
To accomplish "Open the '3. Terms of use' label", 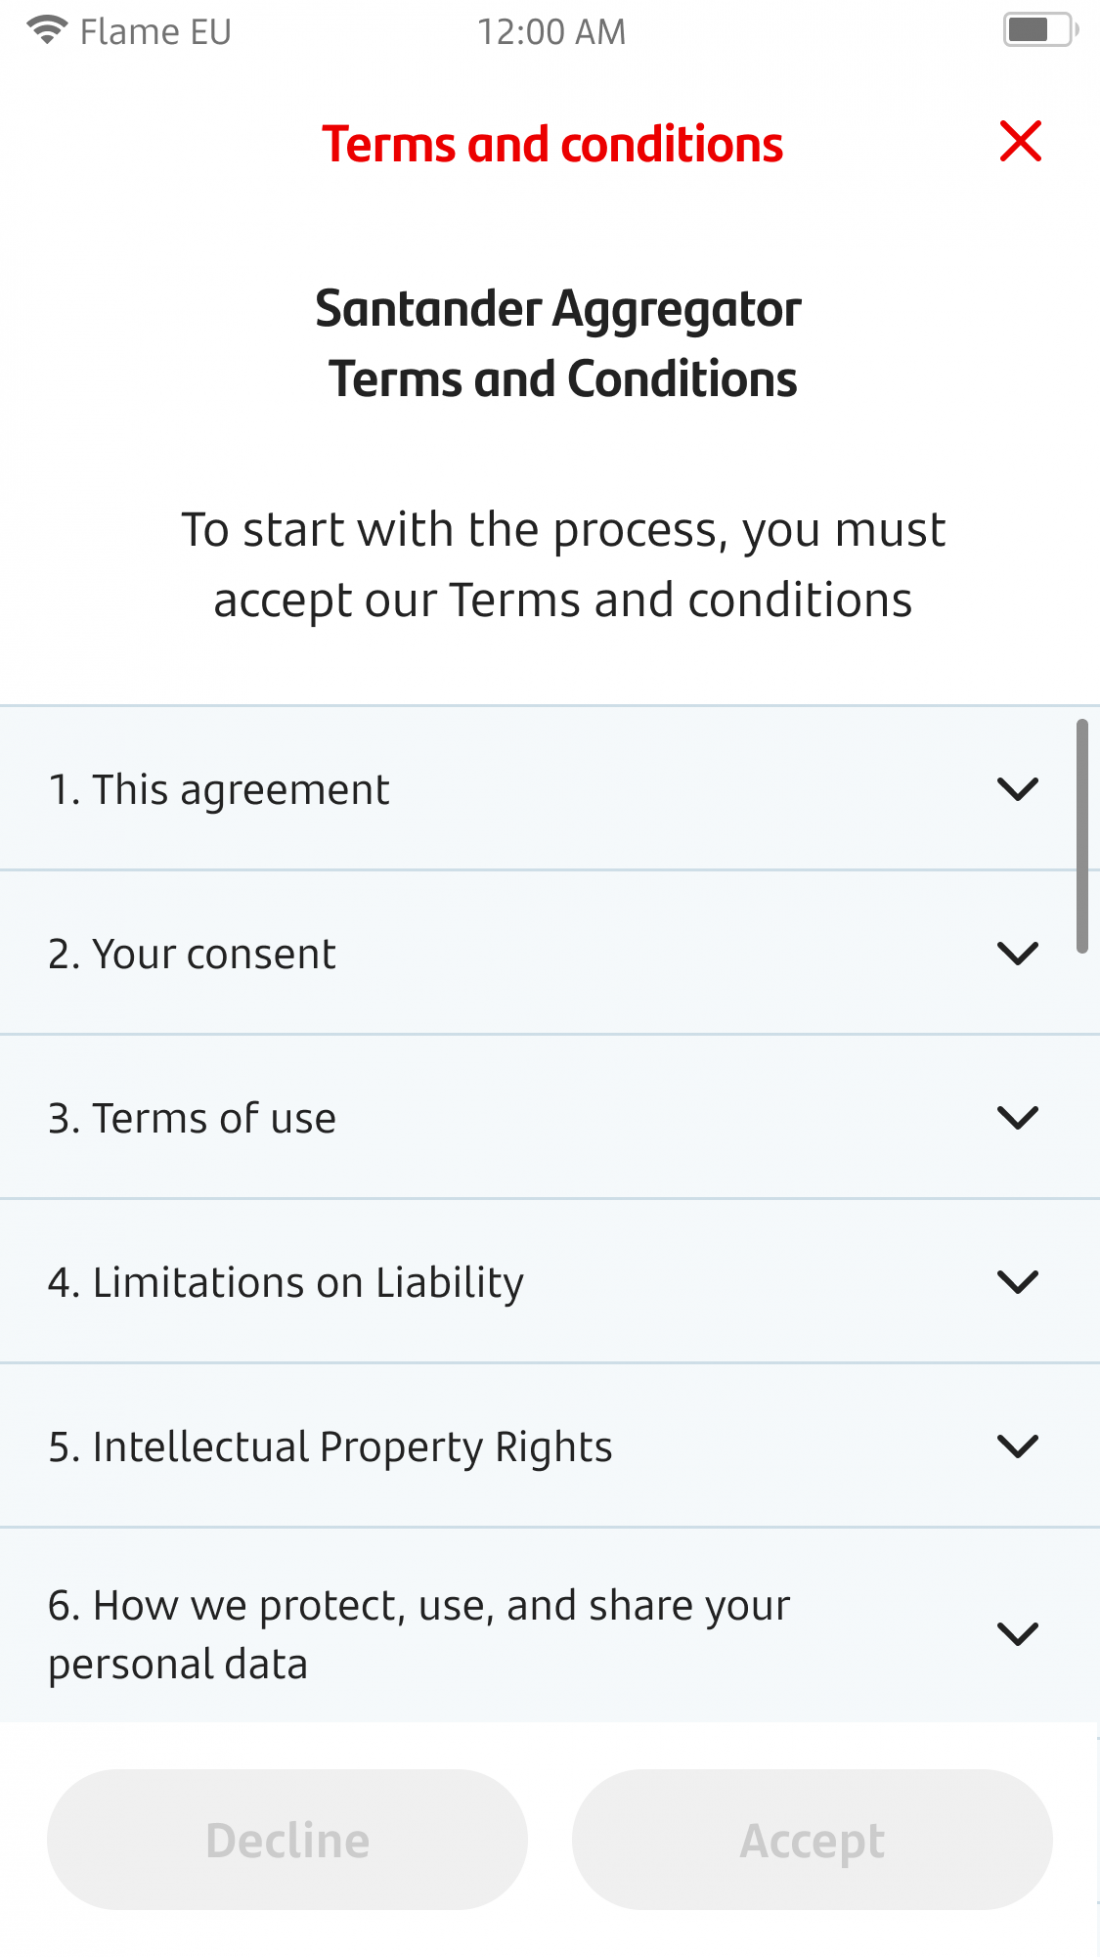I will click(x=192, y=1118).
